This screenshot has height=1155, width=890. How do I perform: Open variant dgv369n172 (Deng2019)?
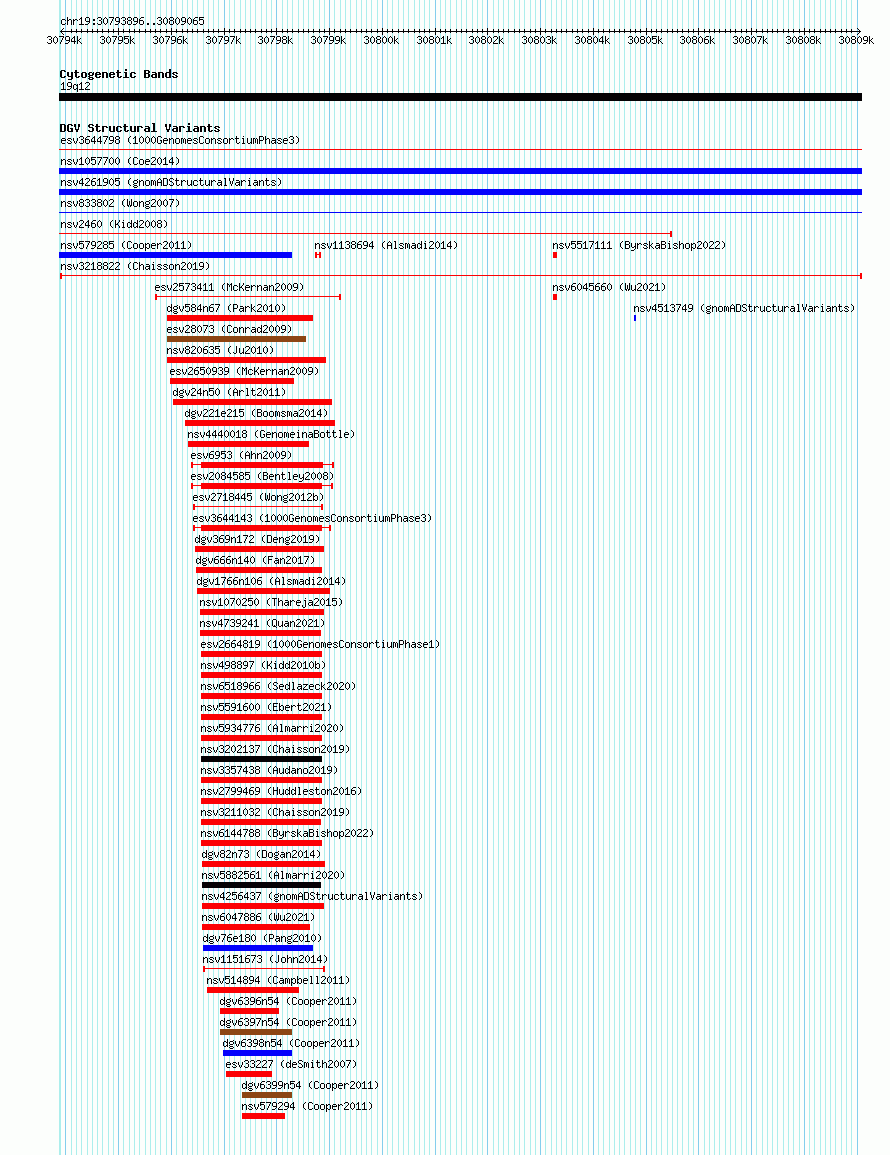(257, 539)
